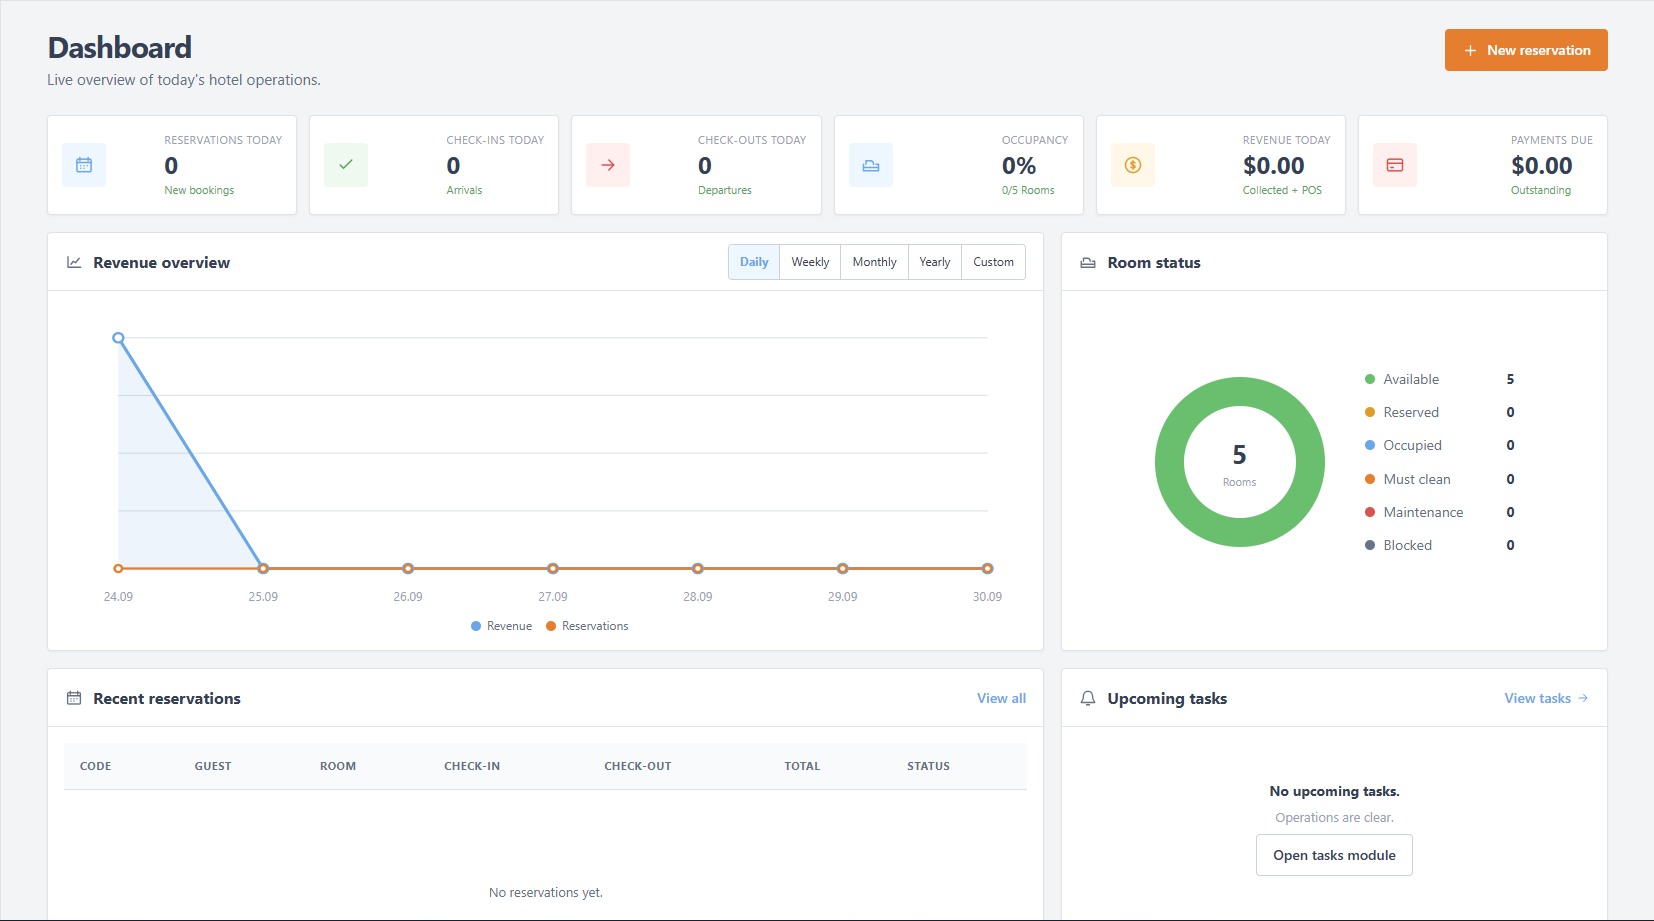Click the Revenue Today dollar coin icon

(x=1133, y=165)
